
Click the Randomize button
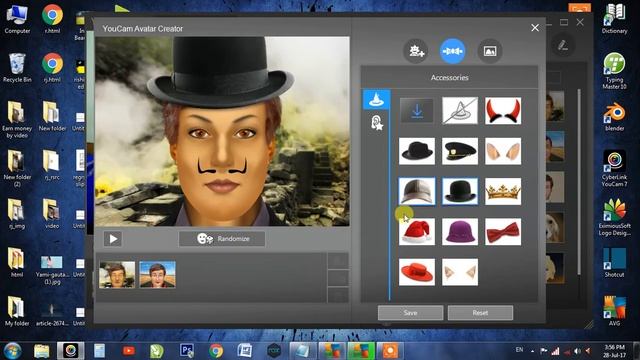[222, 239]
